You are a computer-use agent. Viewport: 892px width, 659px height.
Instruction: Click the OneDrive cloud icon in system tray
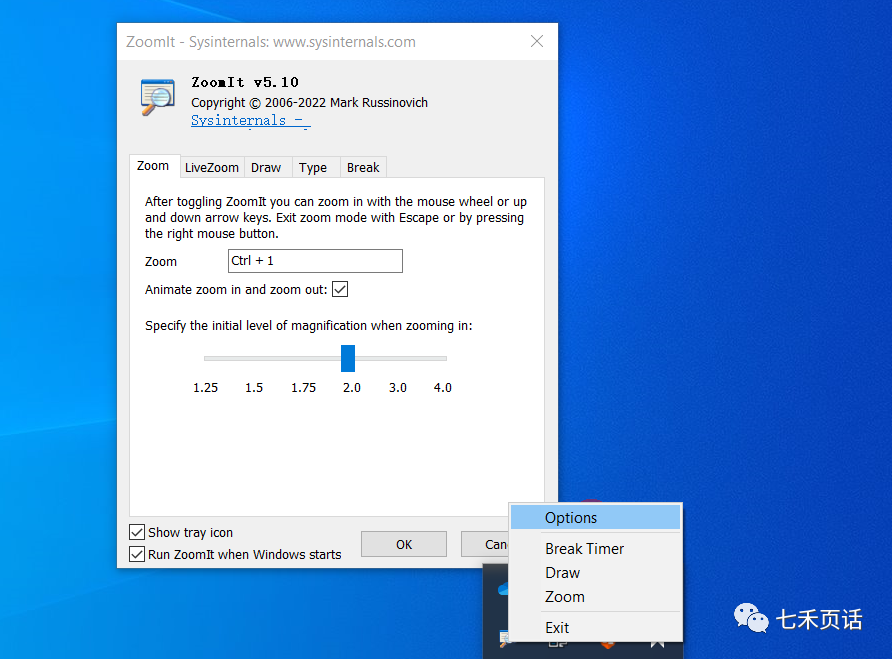click(503, 588)
